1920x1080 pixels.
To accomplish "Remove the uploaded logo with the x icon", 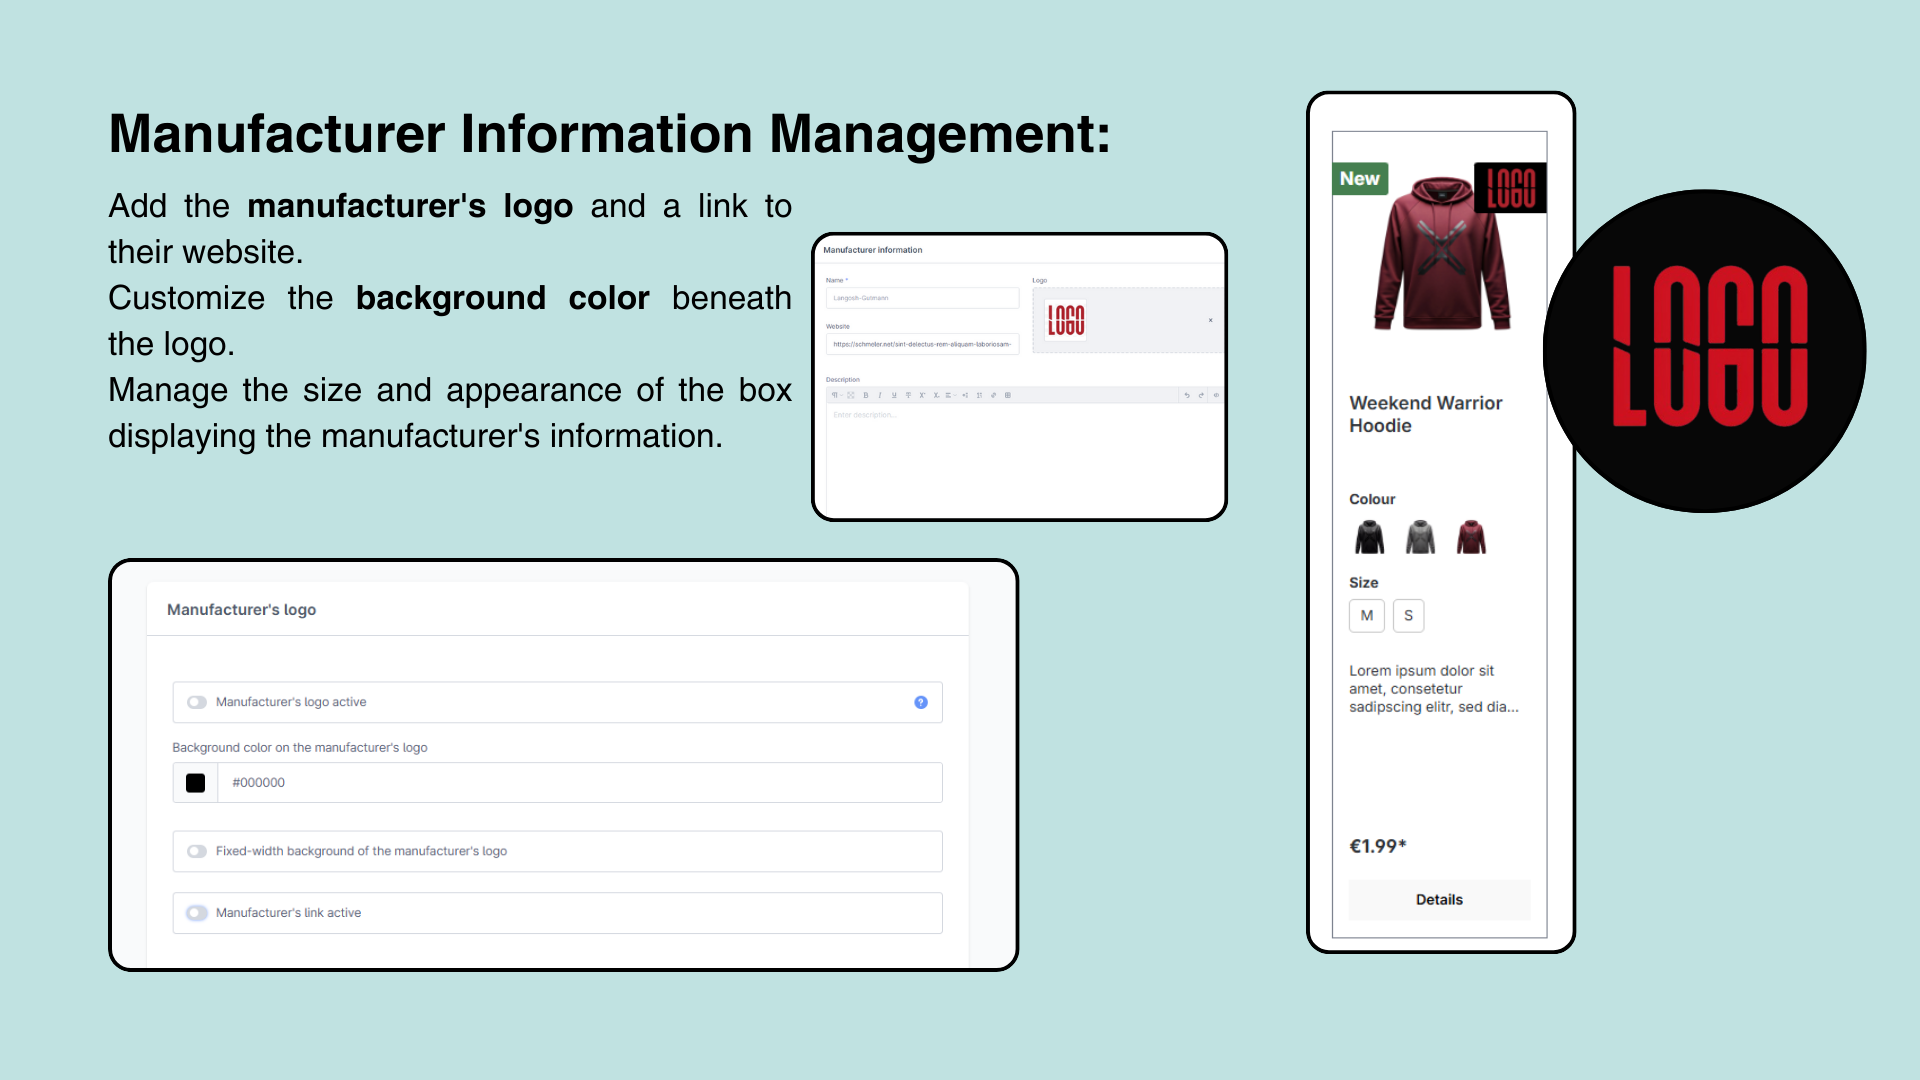I will tap(1210, 320).
